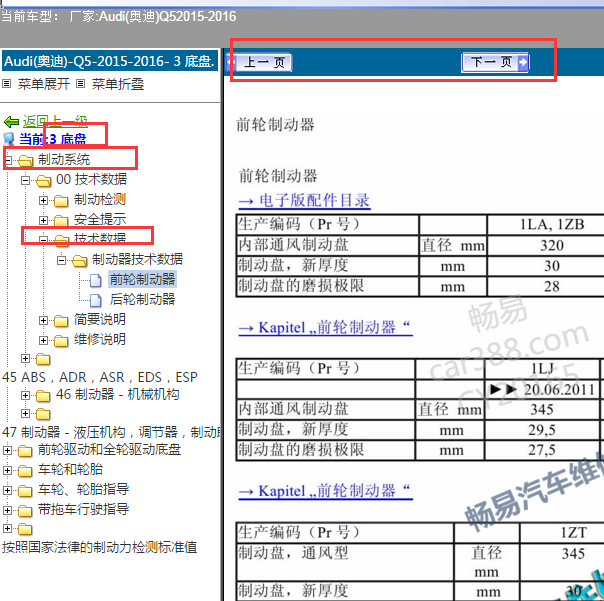Click the 前轮制动器 page icon
Image resolution: width=604 pixels, height=601 pixels.
[96, 280]
